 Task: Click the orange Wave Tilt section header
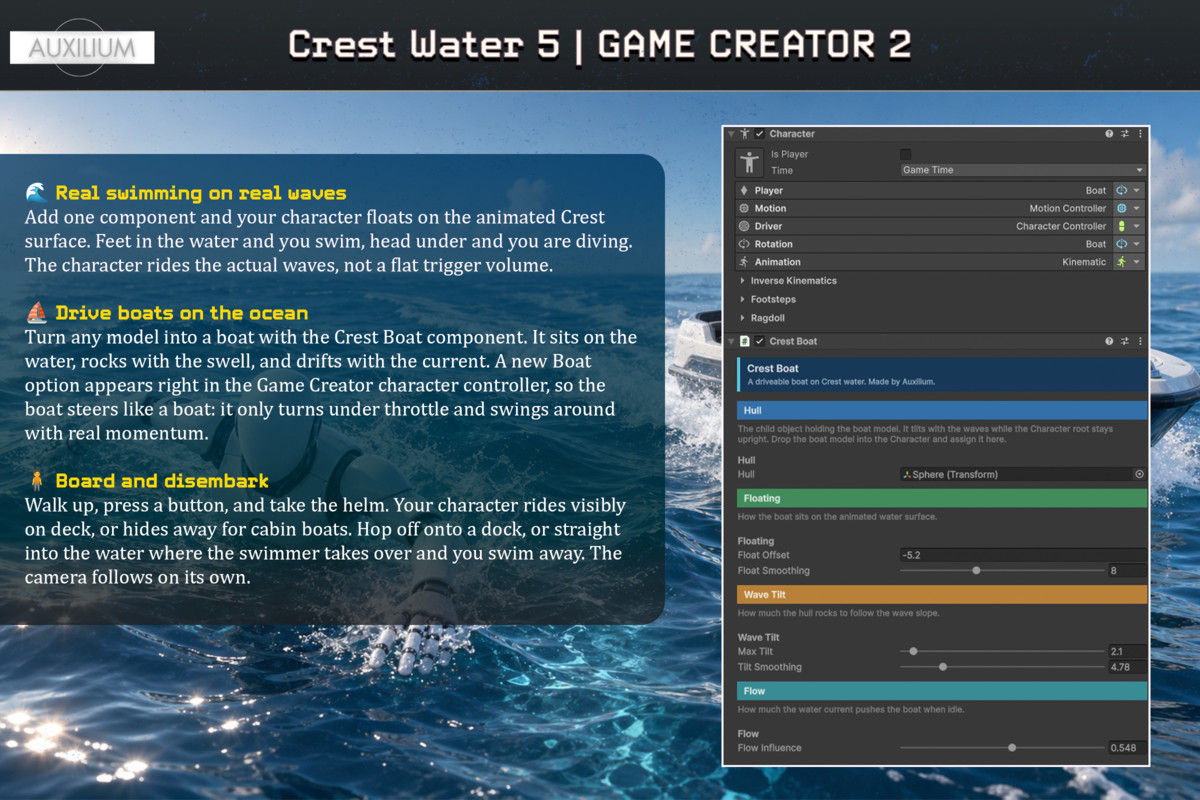coord(942,595)
